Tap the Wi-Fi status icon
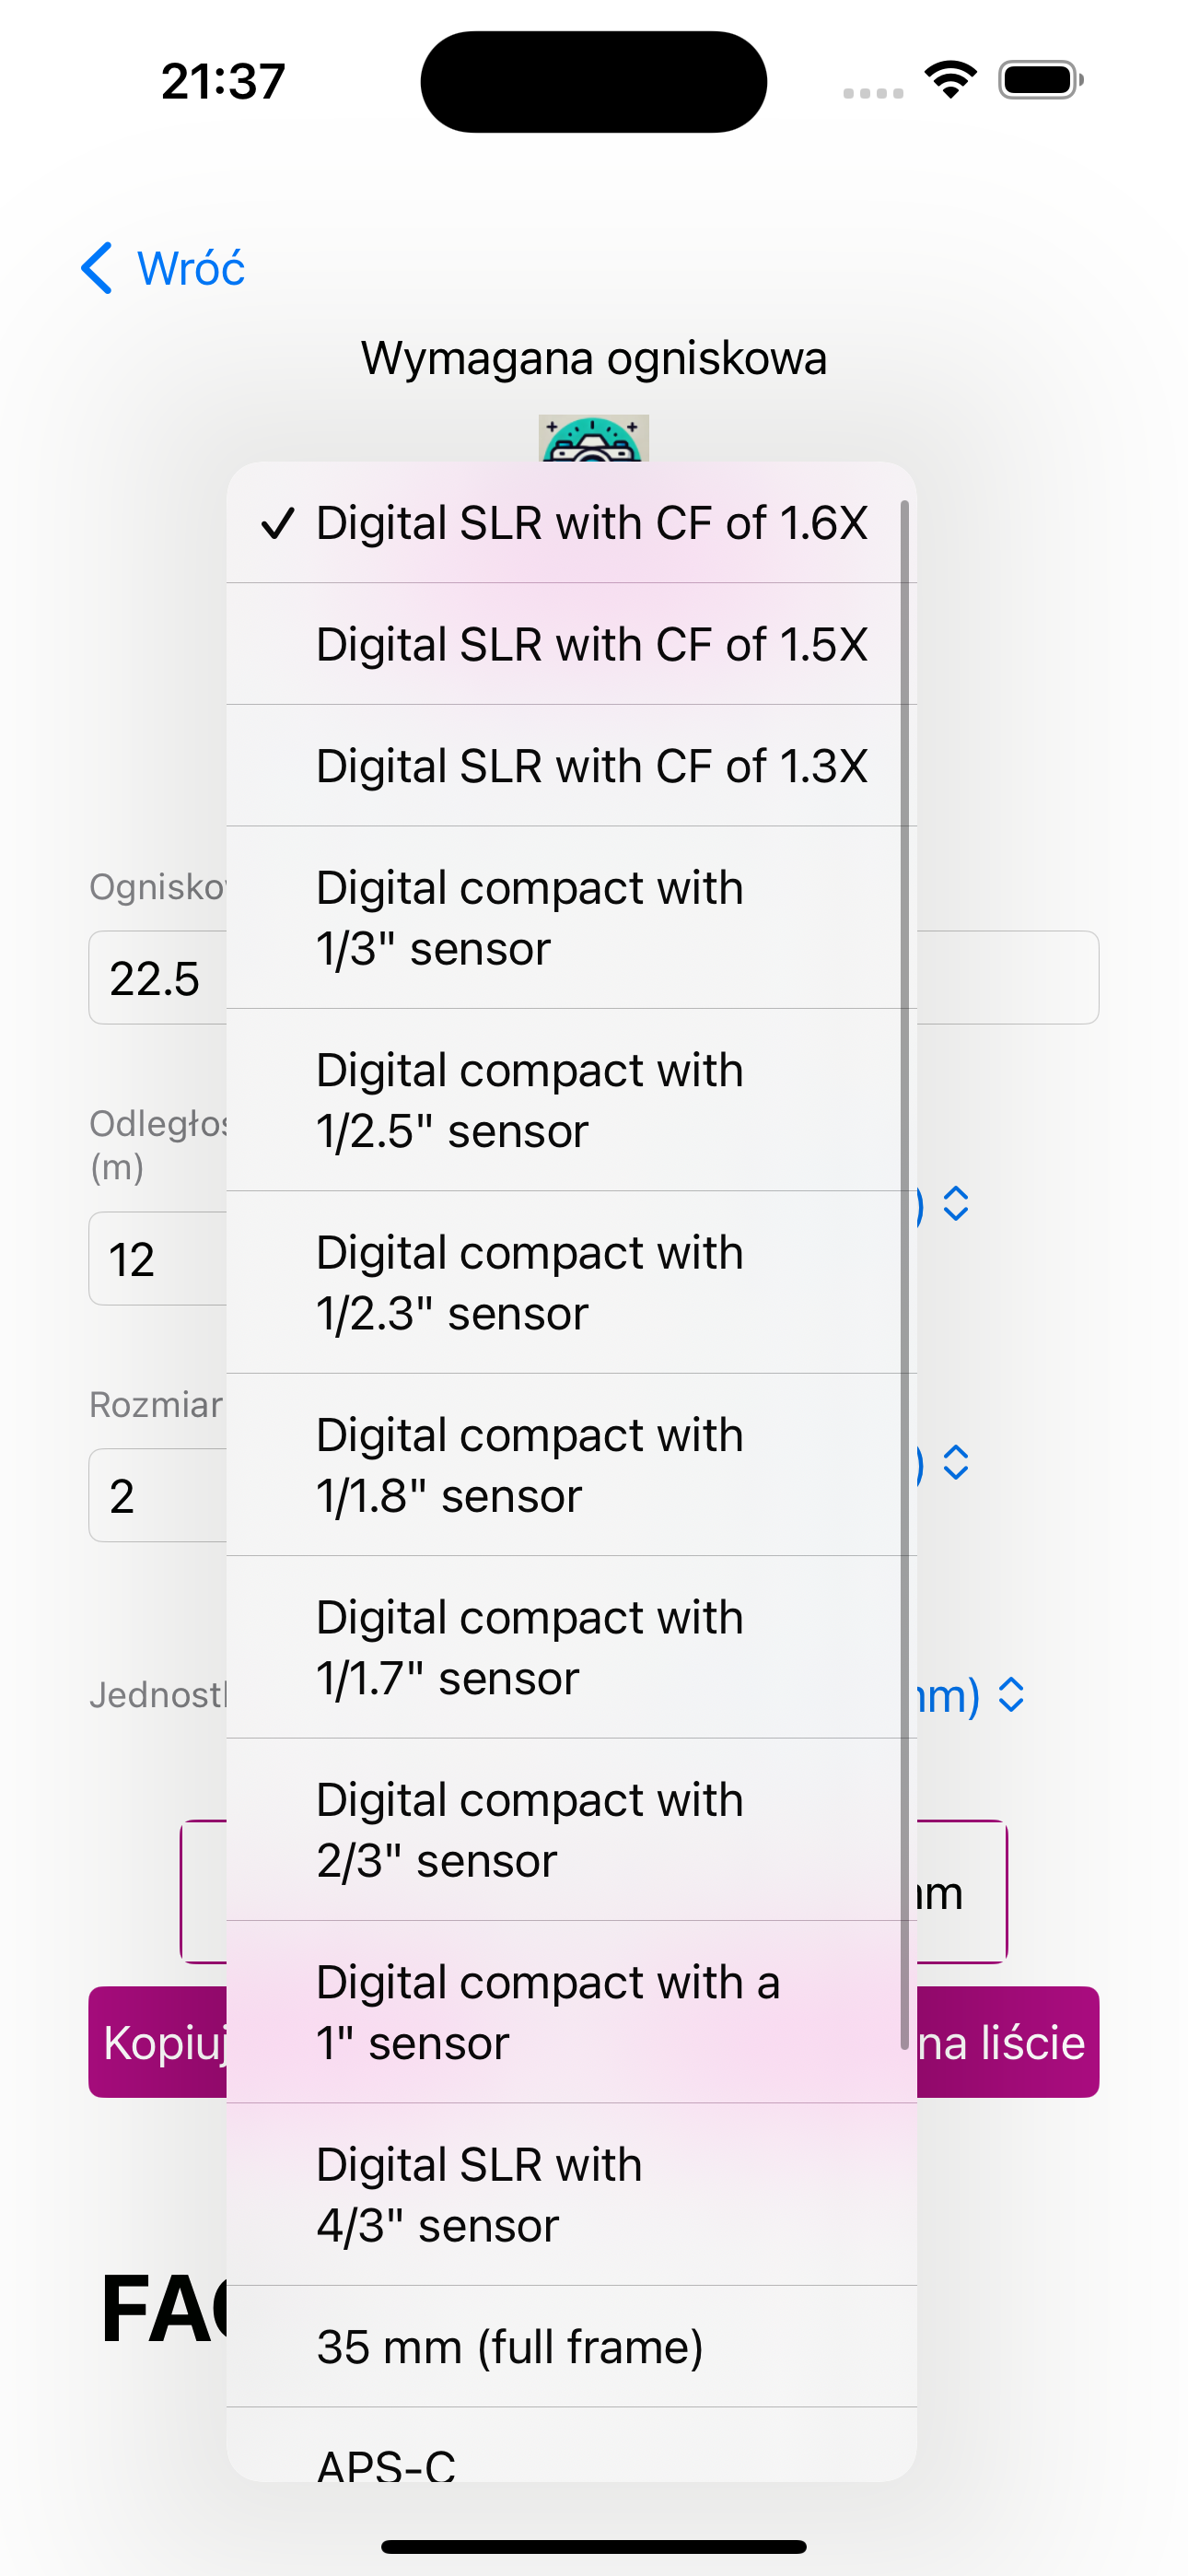 coord(951,80)
